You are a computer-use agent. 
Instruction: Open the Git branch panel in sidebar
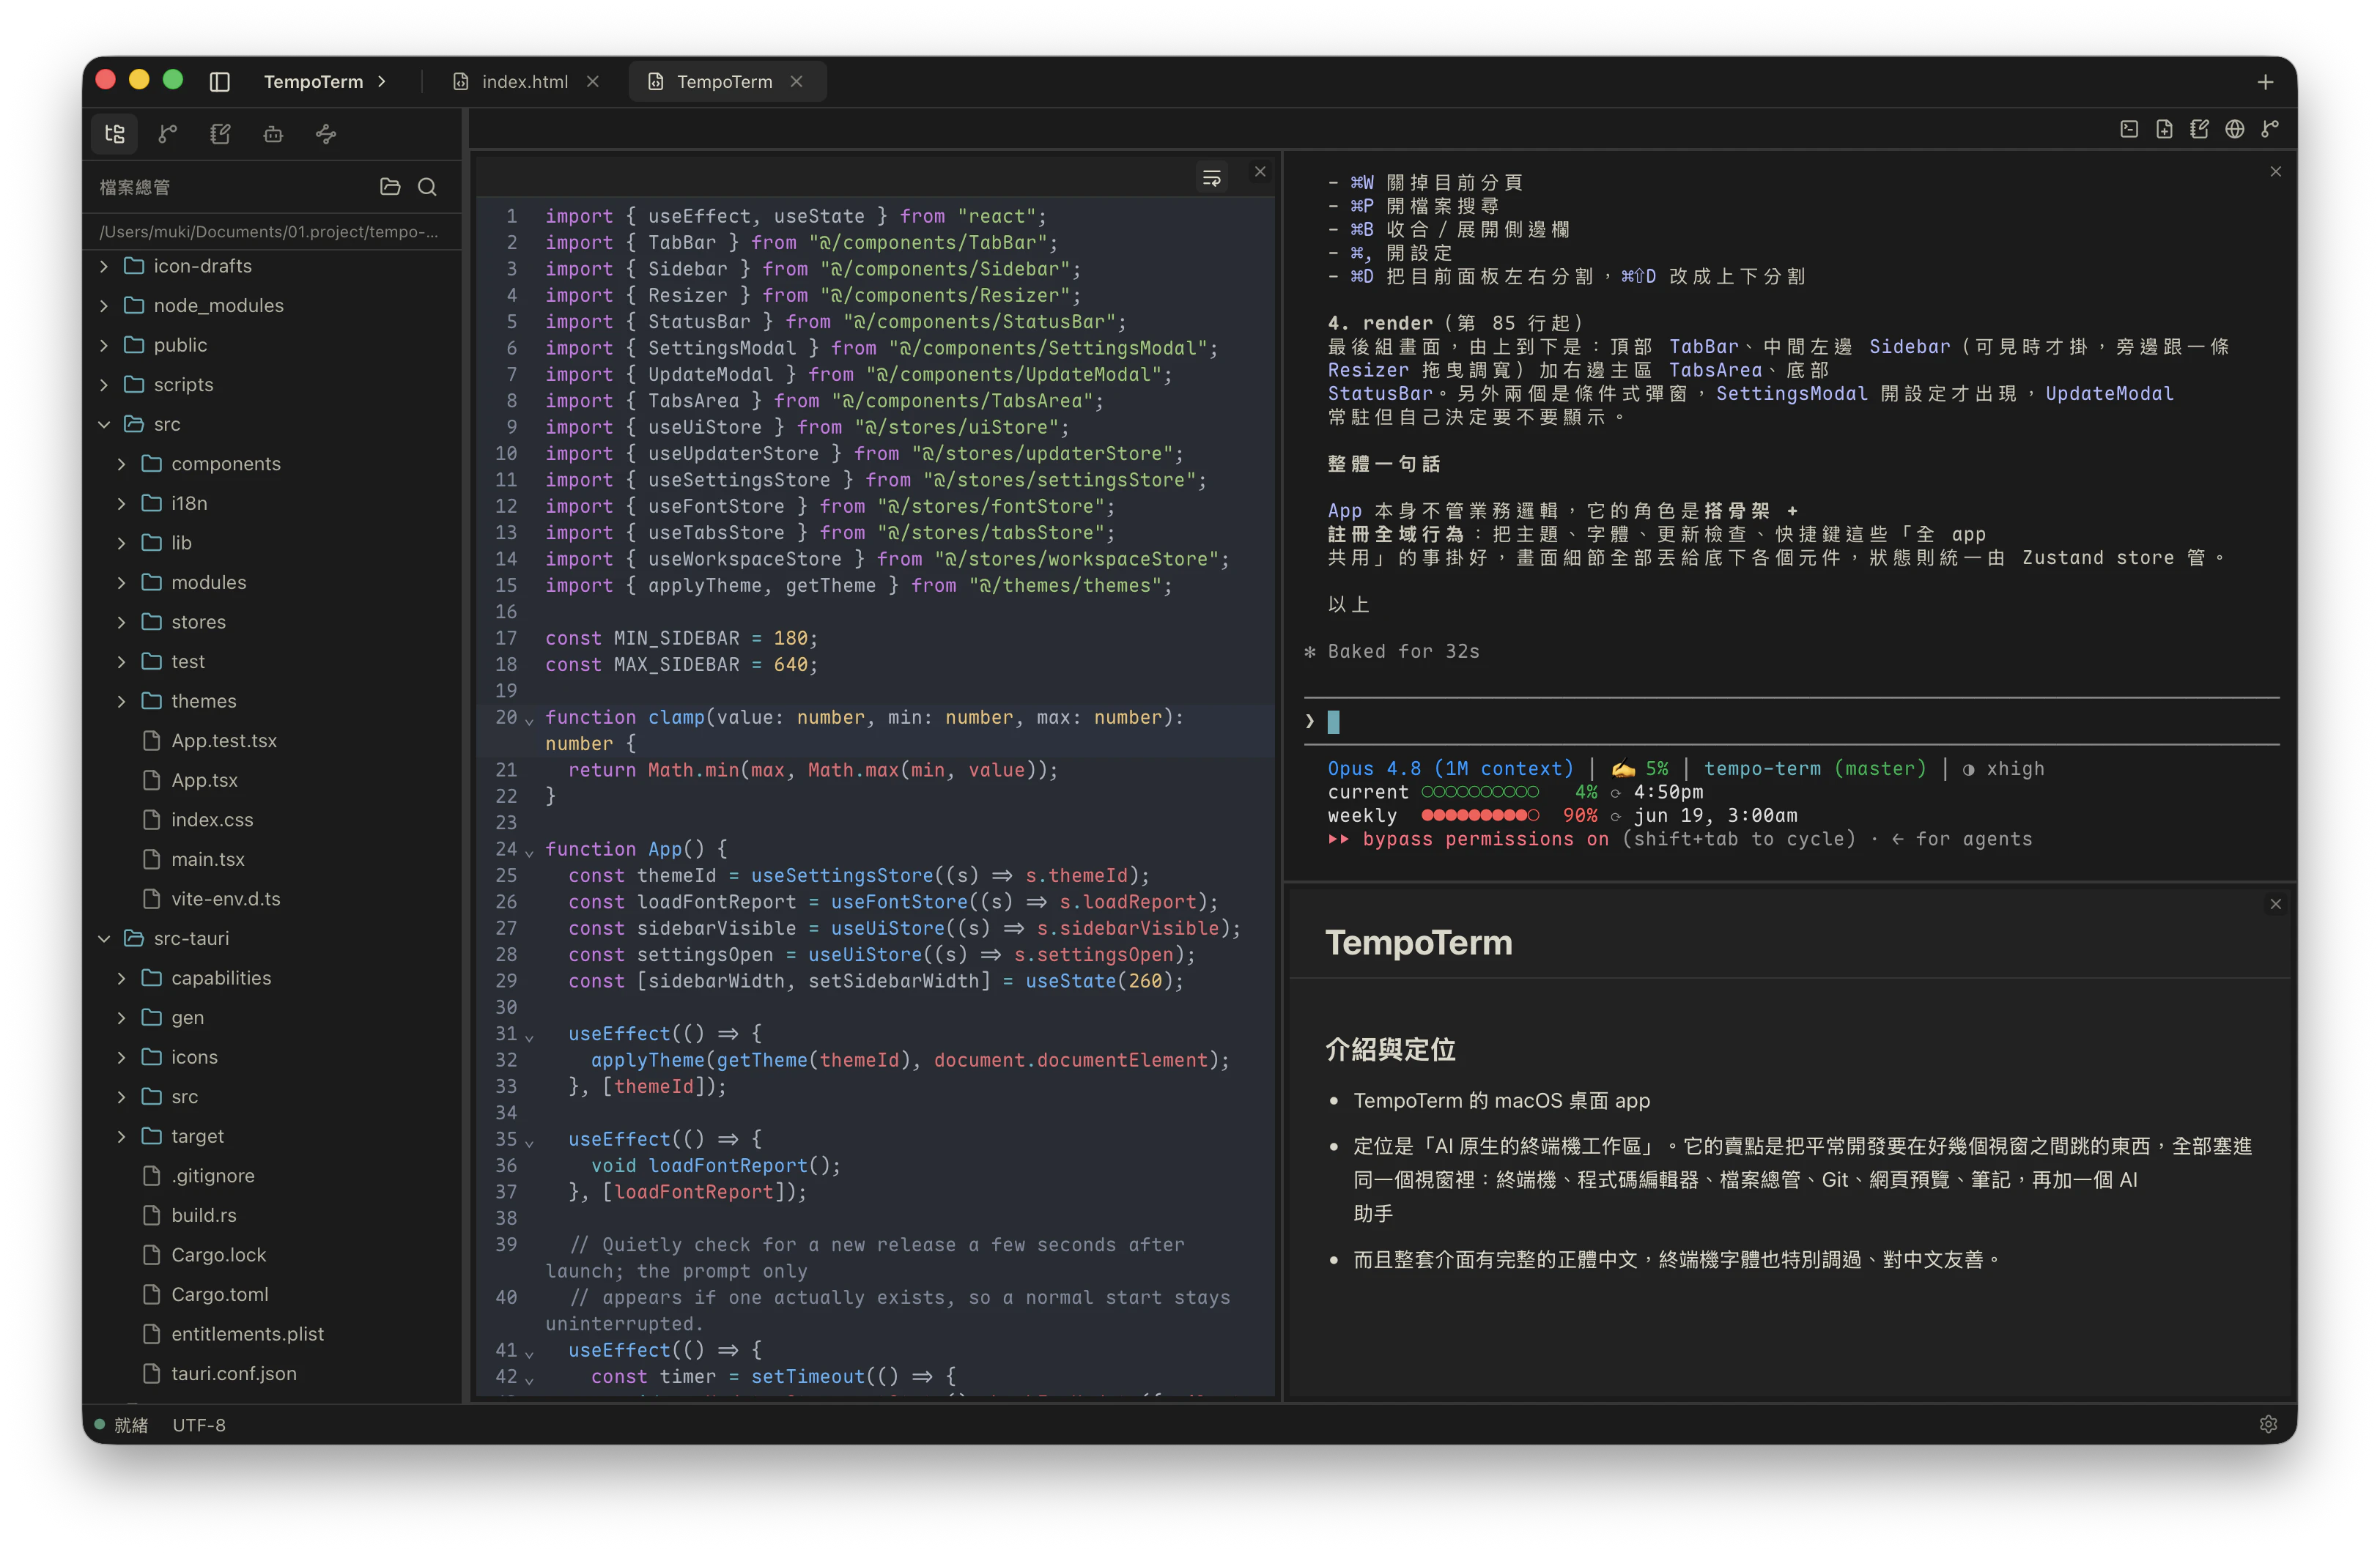tap(168, 134)
